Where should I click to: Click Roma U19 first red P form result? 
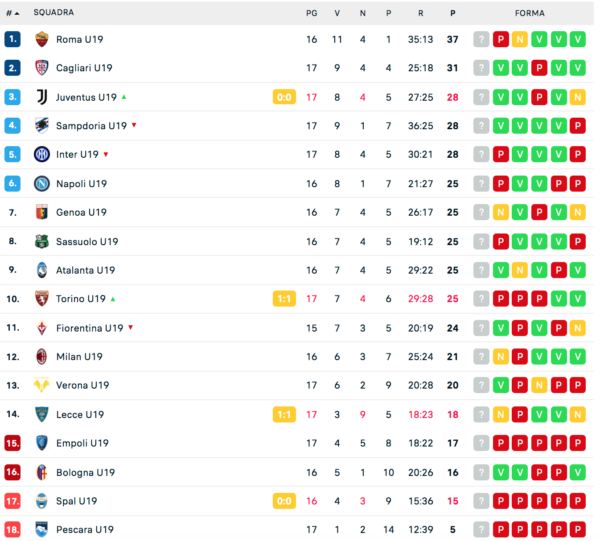(x=501, y=39)
